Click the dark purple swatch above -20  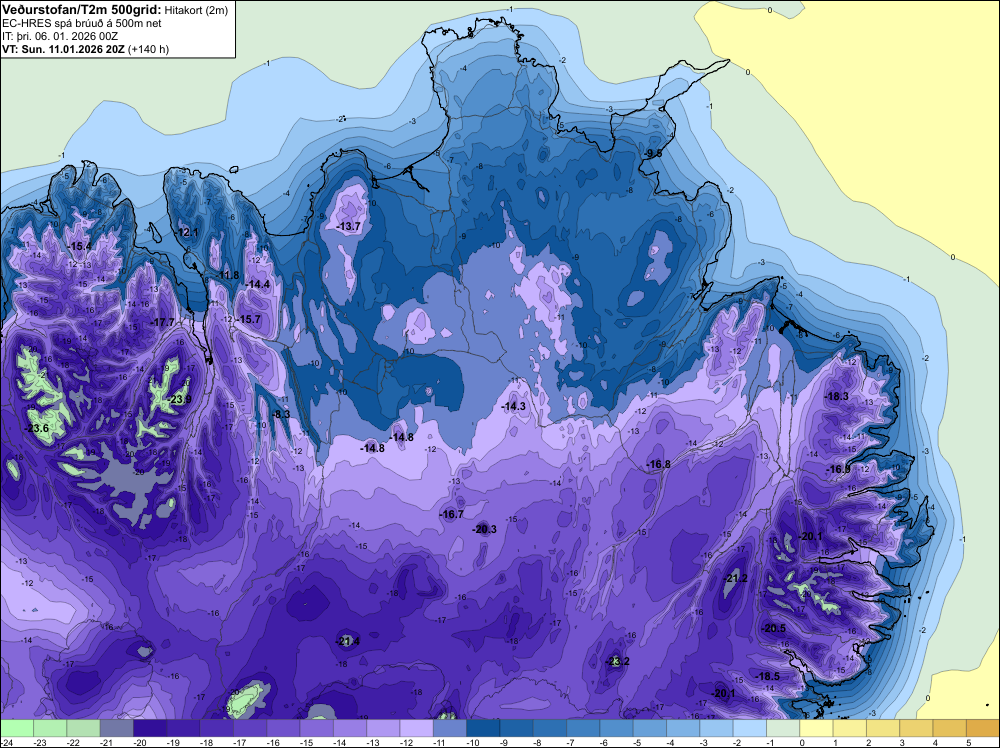click(x=150, y=728)
